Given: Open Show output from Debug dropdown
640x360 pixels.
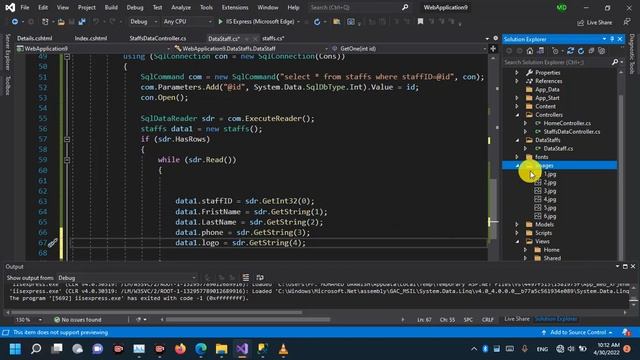Looking at the screenshot, I should tap(127, 278).
